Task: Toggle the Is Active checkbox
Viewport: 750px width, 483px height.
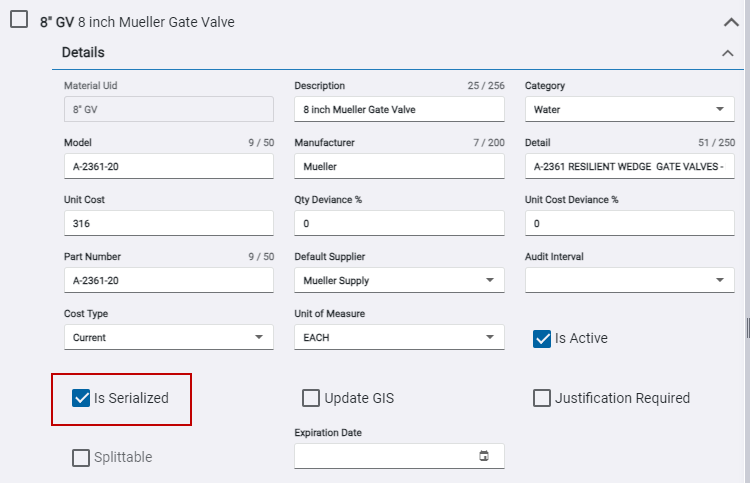Action: coord(543,338)
